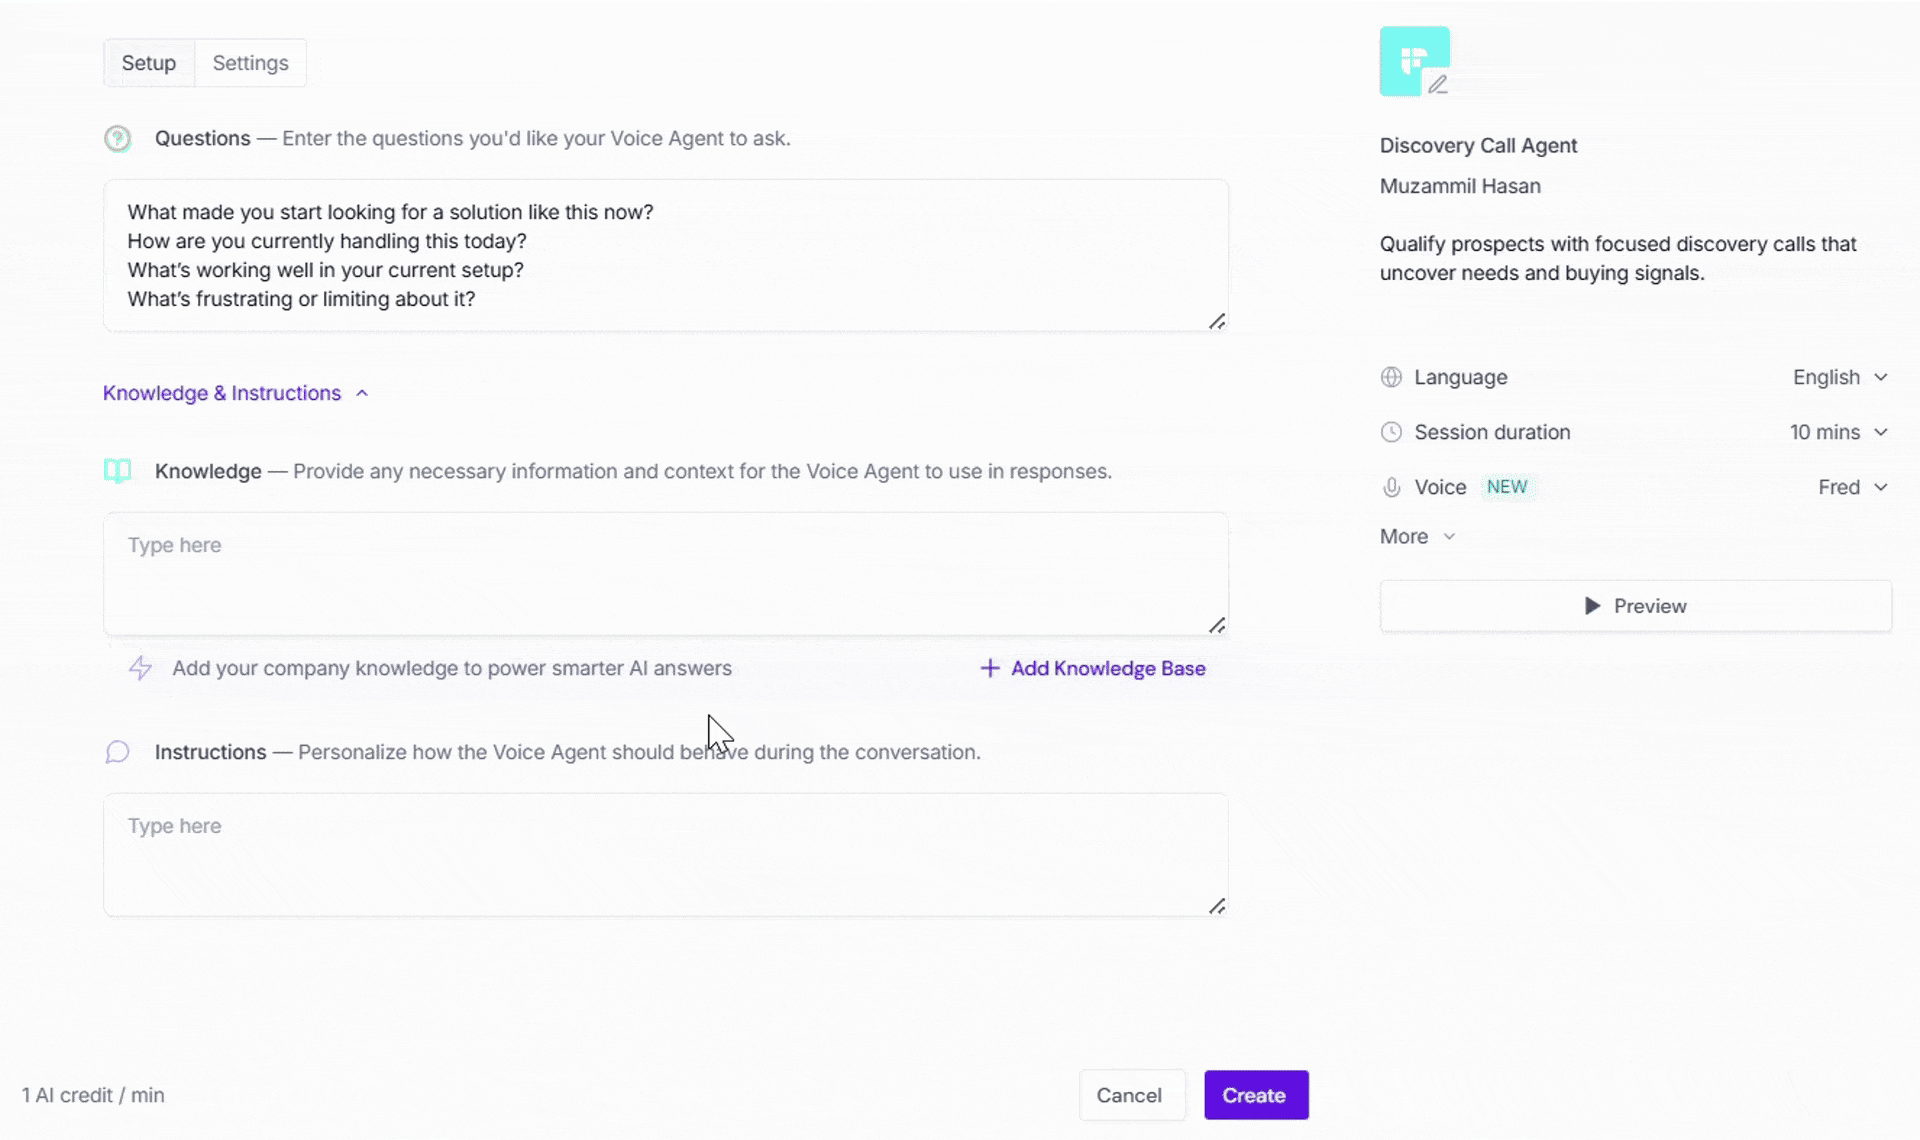1920x1140 pixels.
Task: Click the plus icon beside Add Knowledge Base
Action: (990, 668)
